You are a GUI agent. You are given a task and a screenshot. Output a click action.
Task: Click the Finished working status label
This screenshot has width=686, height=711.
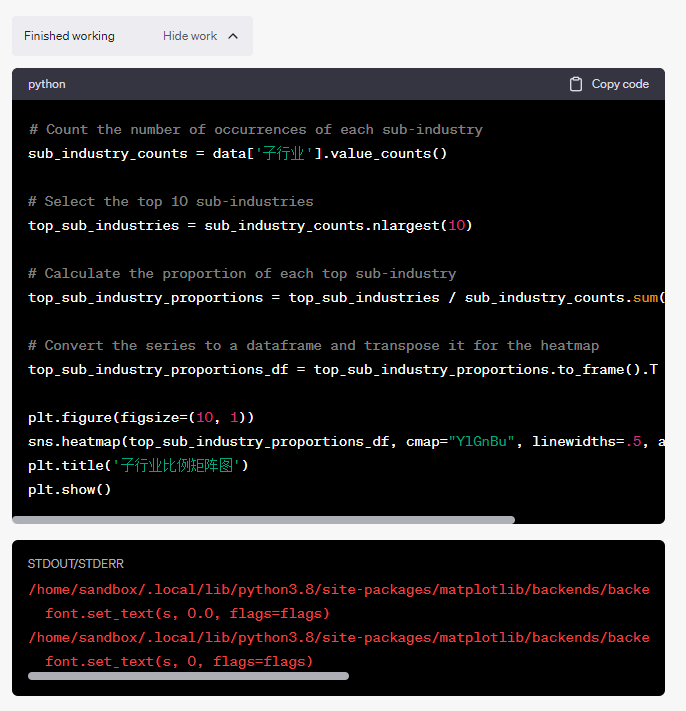coord(69,36)
